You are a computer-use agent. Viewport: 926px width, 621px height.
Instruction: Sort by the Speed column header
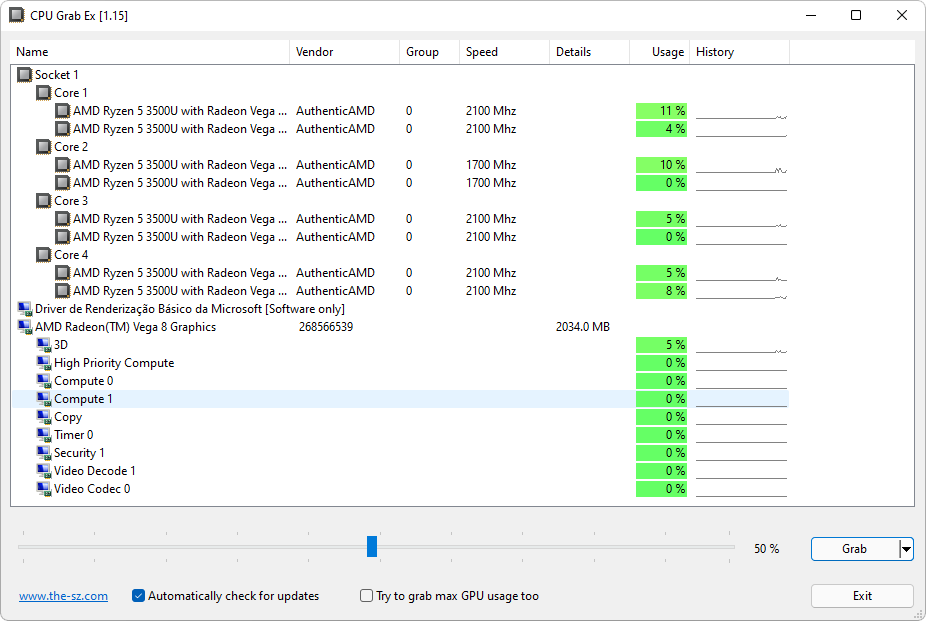(504, 52)
